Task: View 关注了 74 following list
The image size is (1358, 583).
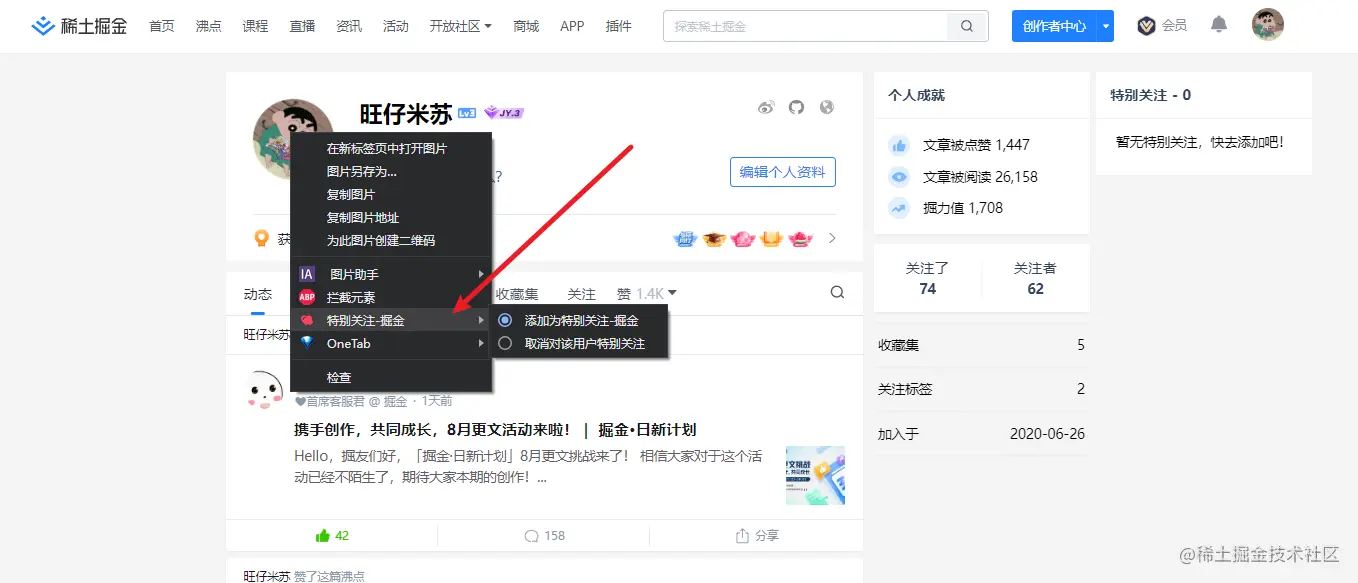Action: tap(927, 279)
